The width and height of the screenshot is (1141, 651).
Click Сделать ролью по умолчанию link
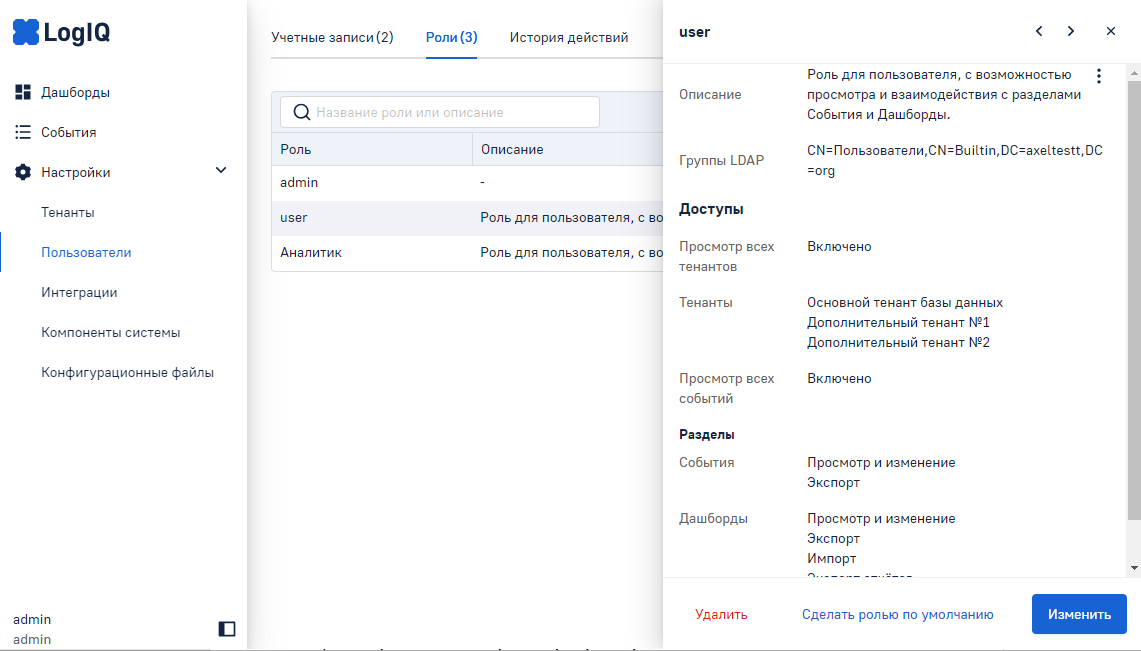tap(897, 614)
